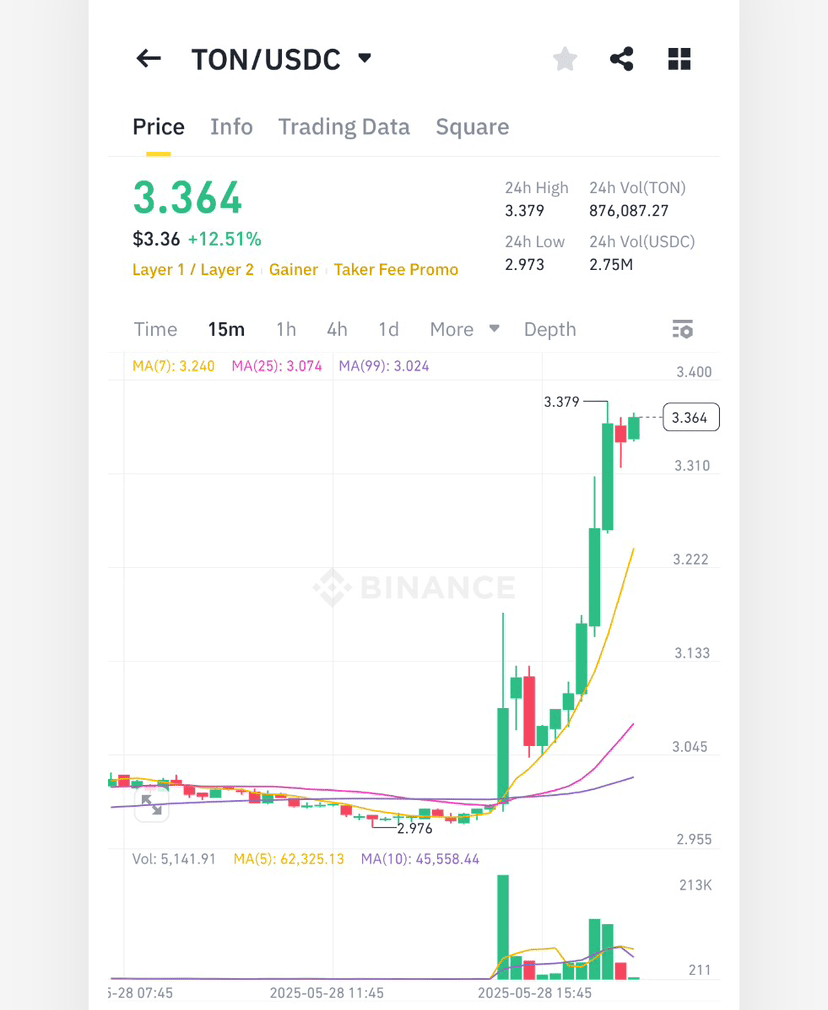
Task: Switch to the Info tab
Action: (x=231, y=127)
